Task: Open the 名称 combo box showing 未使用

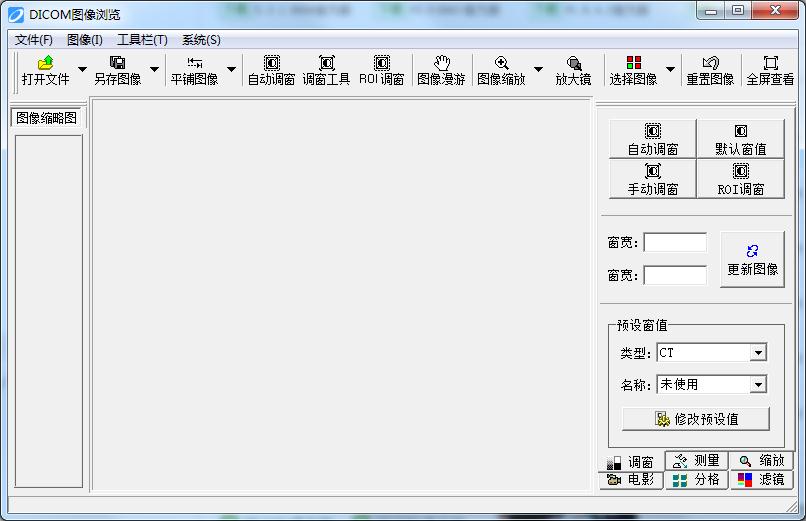Action: coord(711,384)
